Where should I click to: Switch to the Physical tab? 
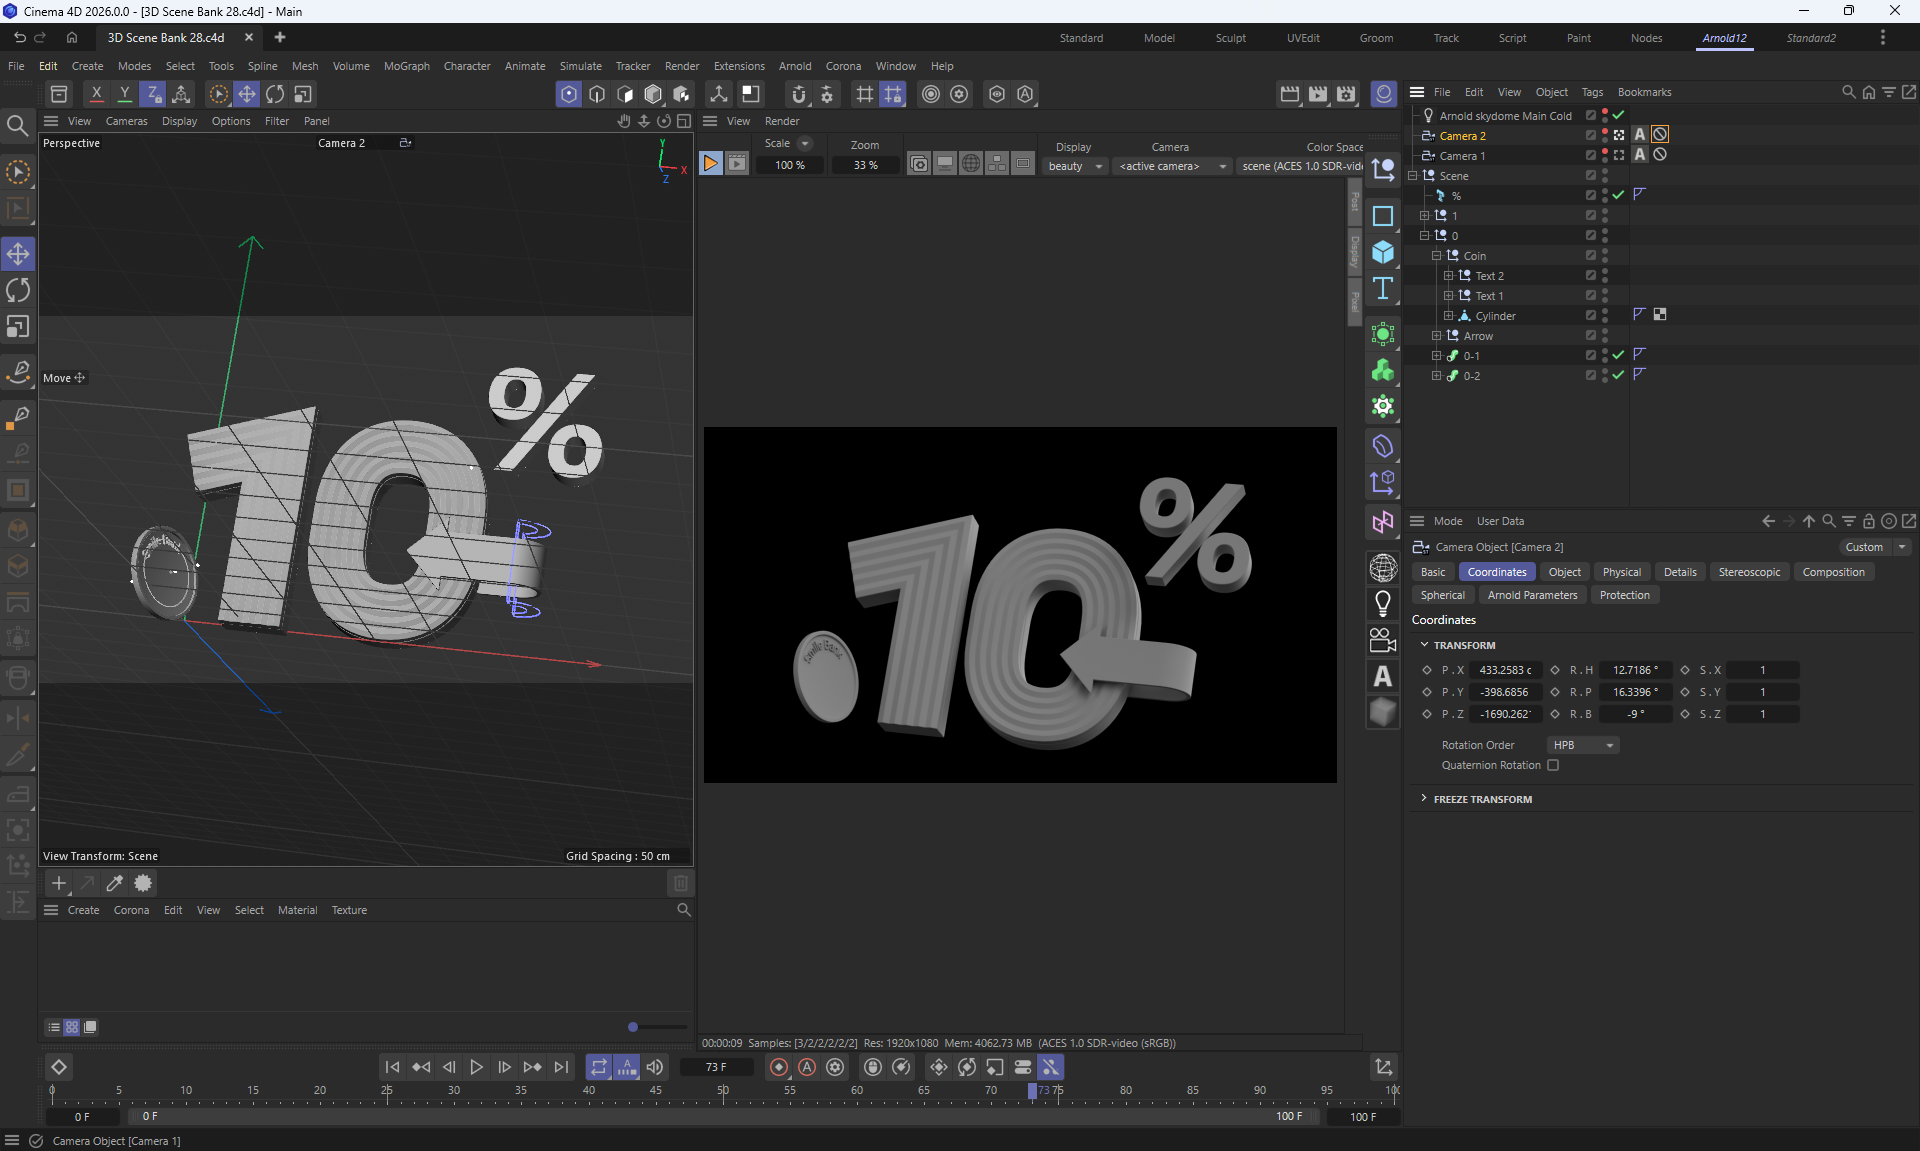point(1621,572)
